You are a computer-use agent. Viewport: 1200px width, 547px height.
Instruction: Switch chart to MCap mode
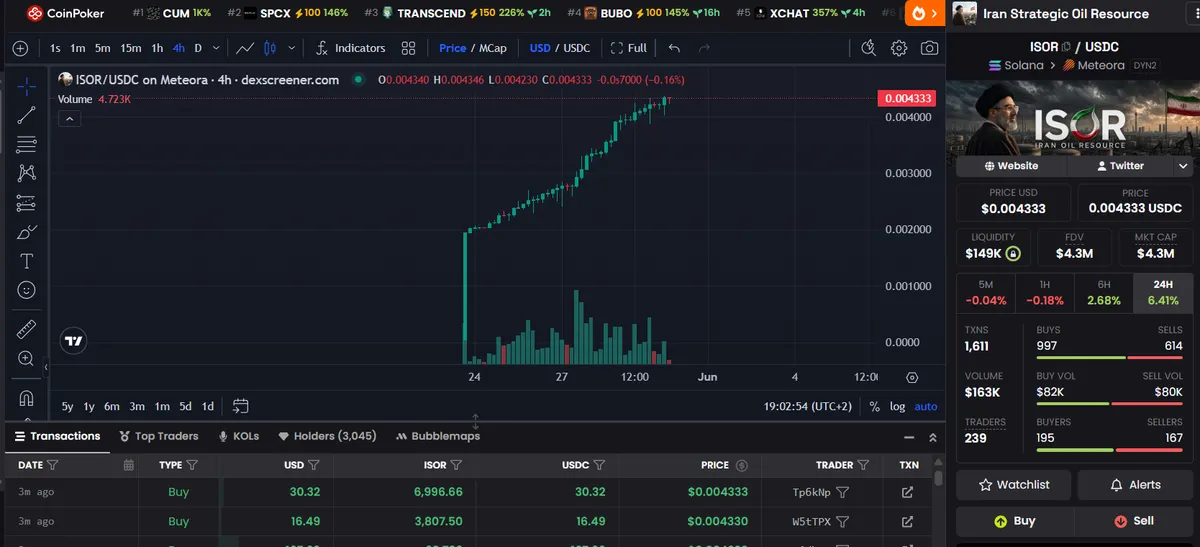[493, 48]
